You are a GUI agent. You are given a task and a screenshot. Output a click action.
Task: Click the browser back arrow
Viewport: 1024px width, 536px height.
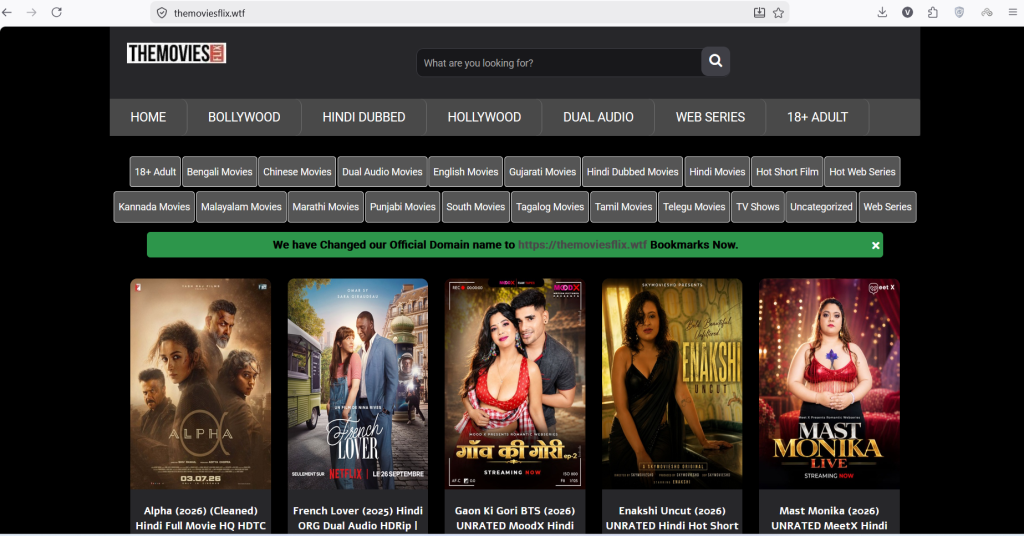click(7, 12)
